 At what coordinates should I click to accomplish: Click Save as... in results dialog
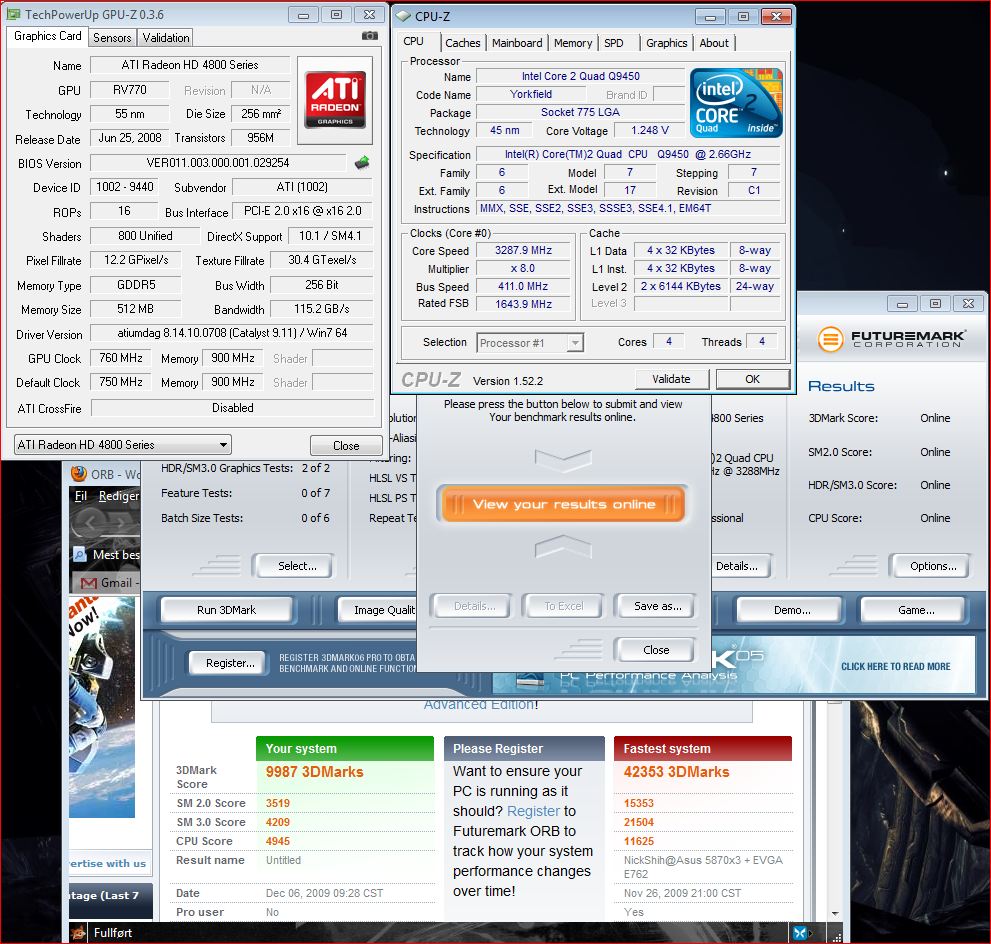(x=656, y=606)
